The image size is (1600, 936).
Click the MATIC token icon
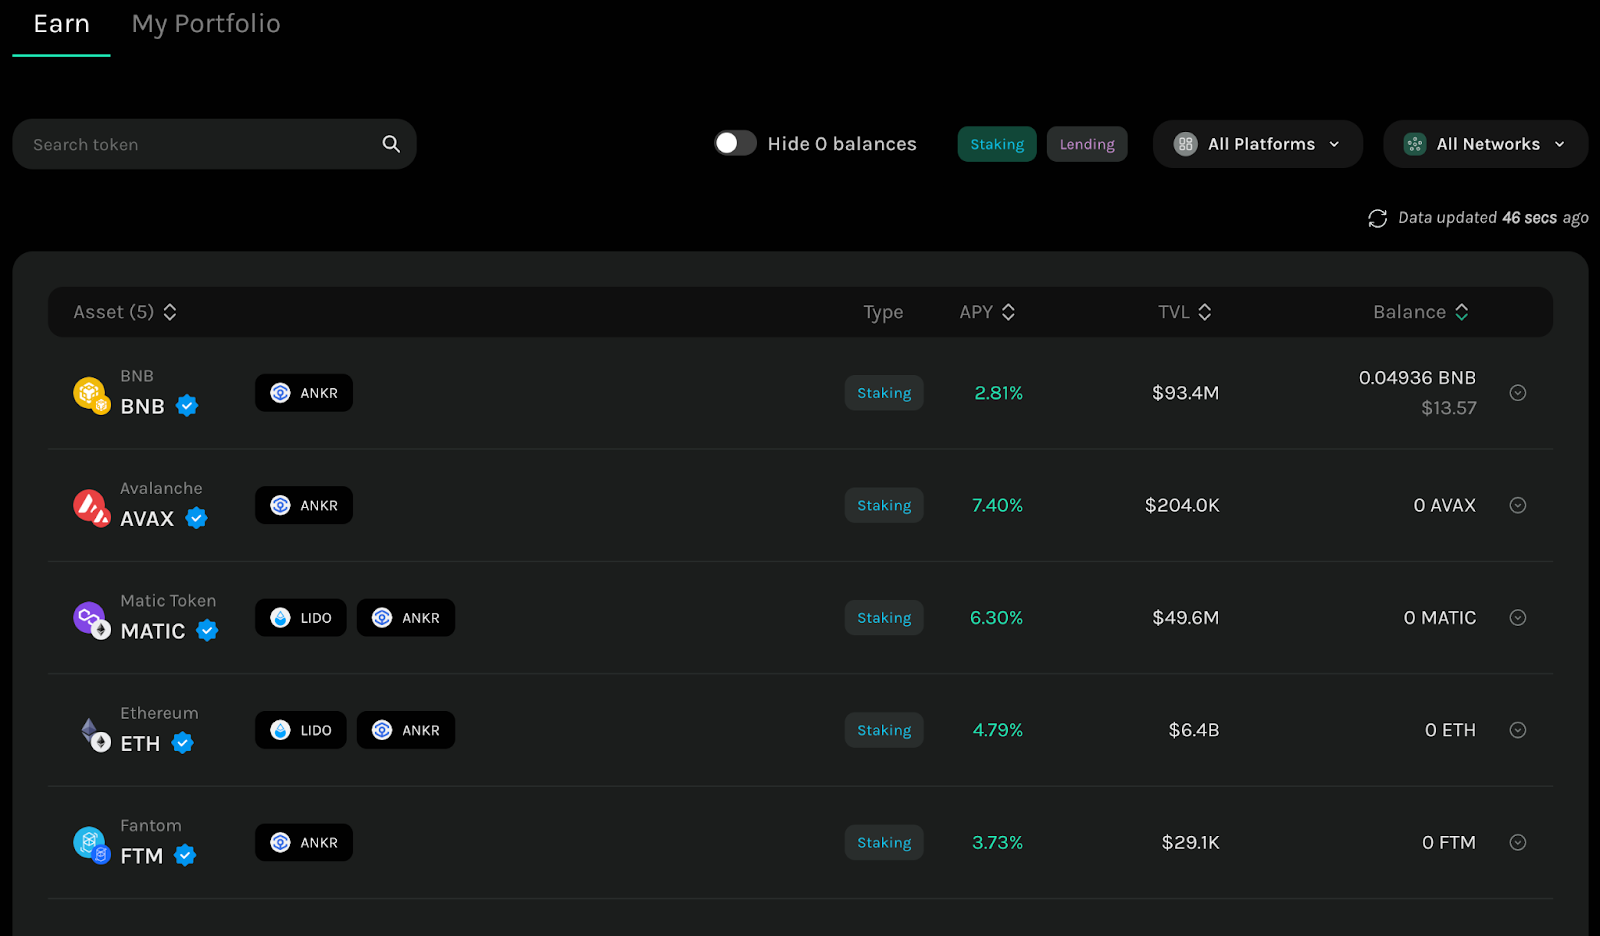click(91, 620)
